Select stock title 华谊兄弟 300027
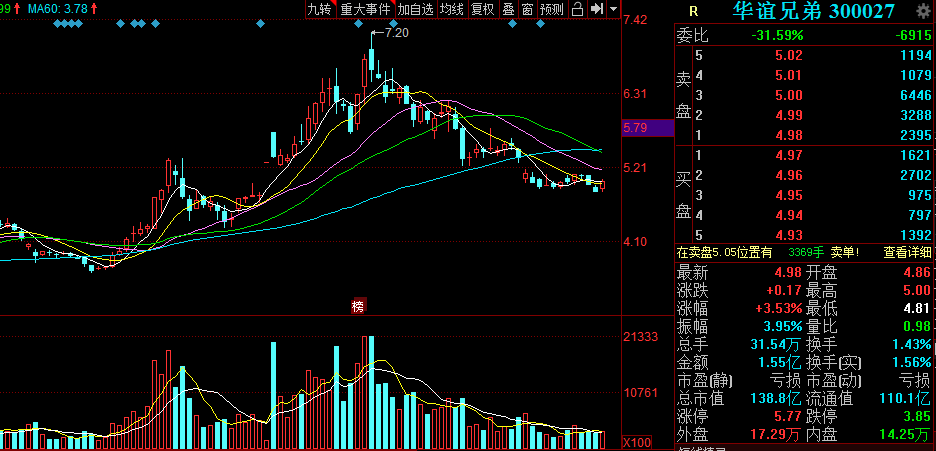The width and height of the screenshot is (936, 451). (814, 11)
